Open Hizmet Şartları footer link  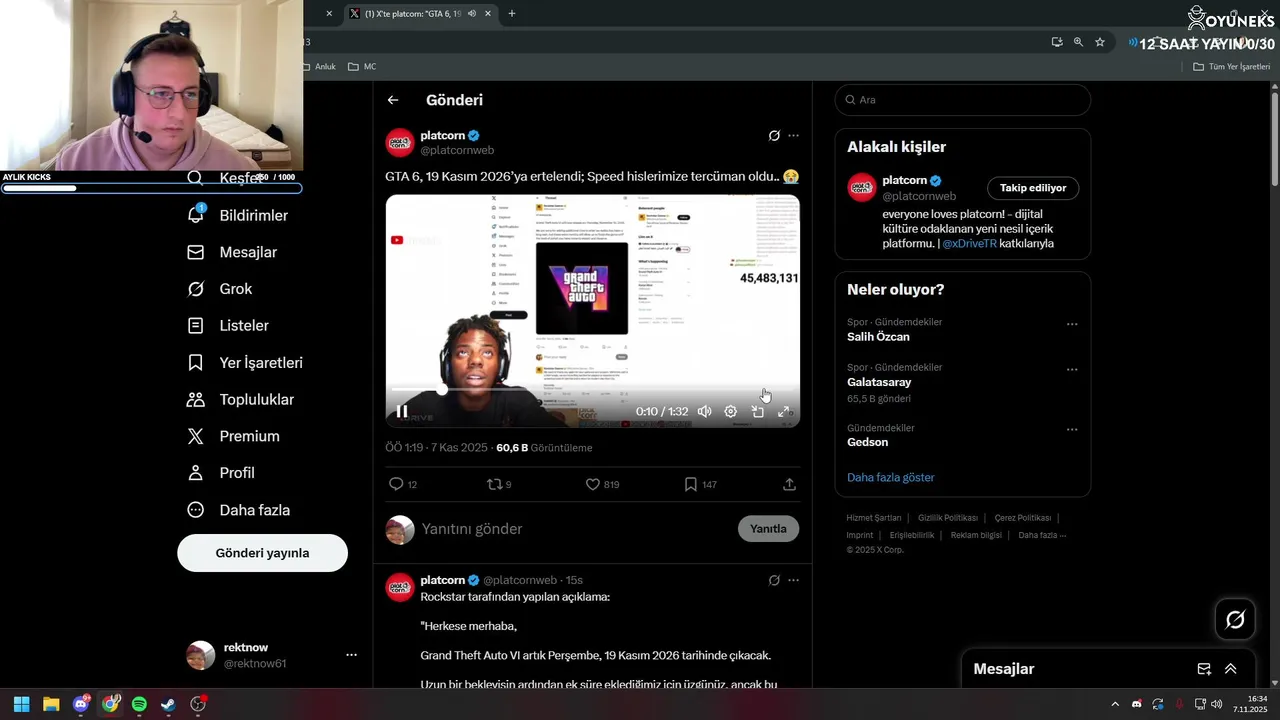click(x=874, y=518)
